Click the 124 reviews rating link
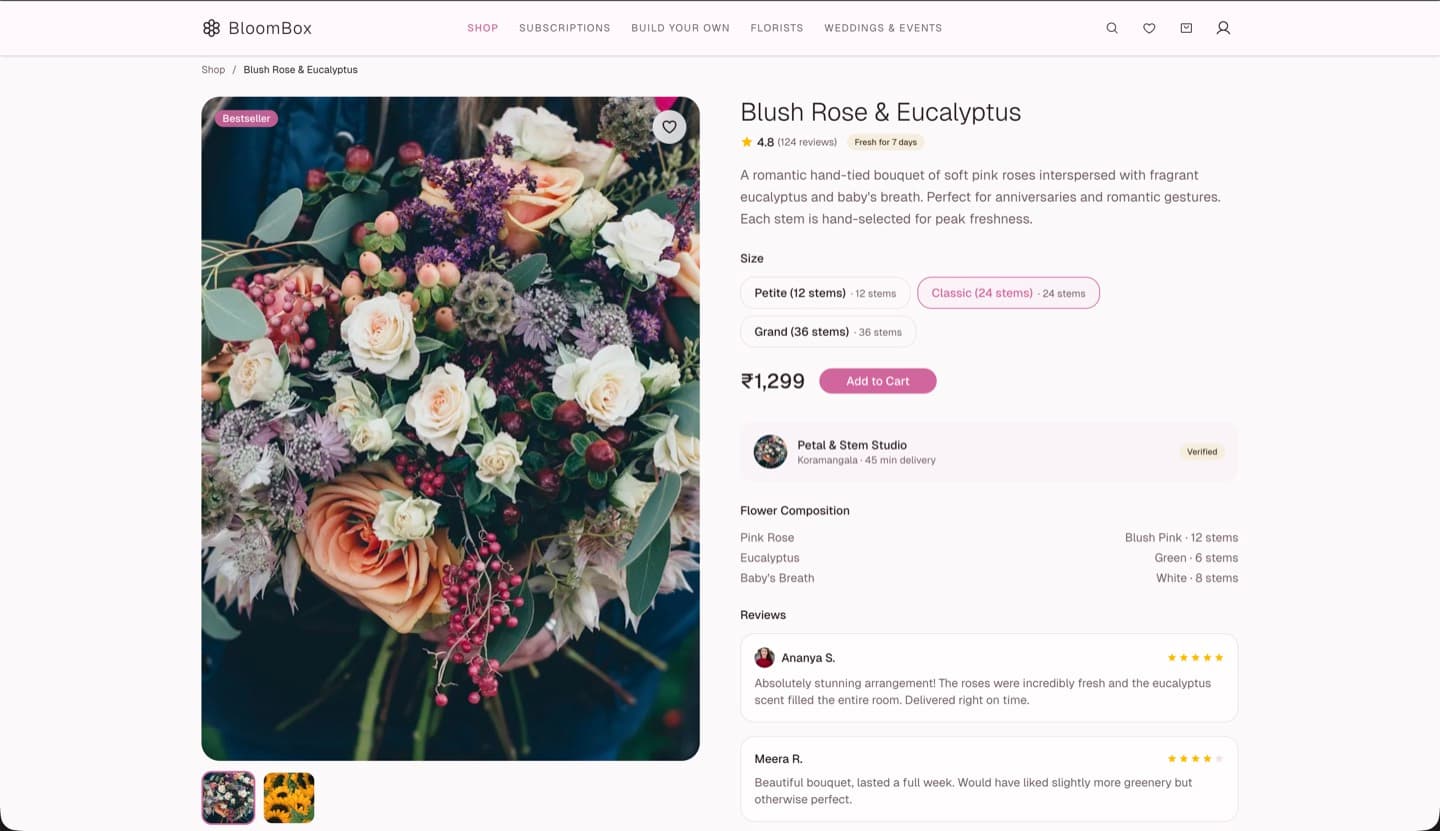The height and width of the screenshot is (831, 1440). pyautogui.click(x=807, y=142)
